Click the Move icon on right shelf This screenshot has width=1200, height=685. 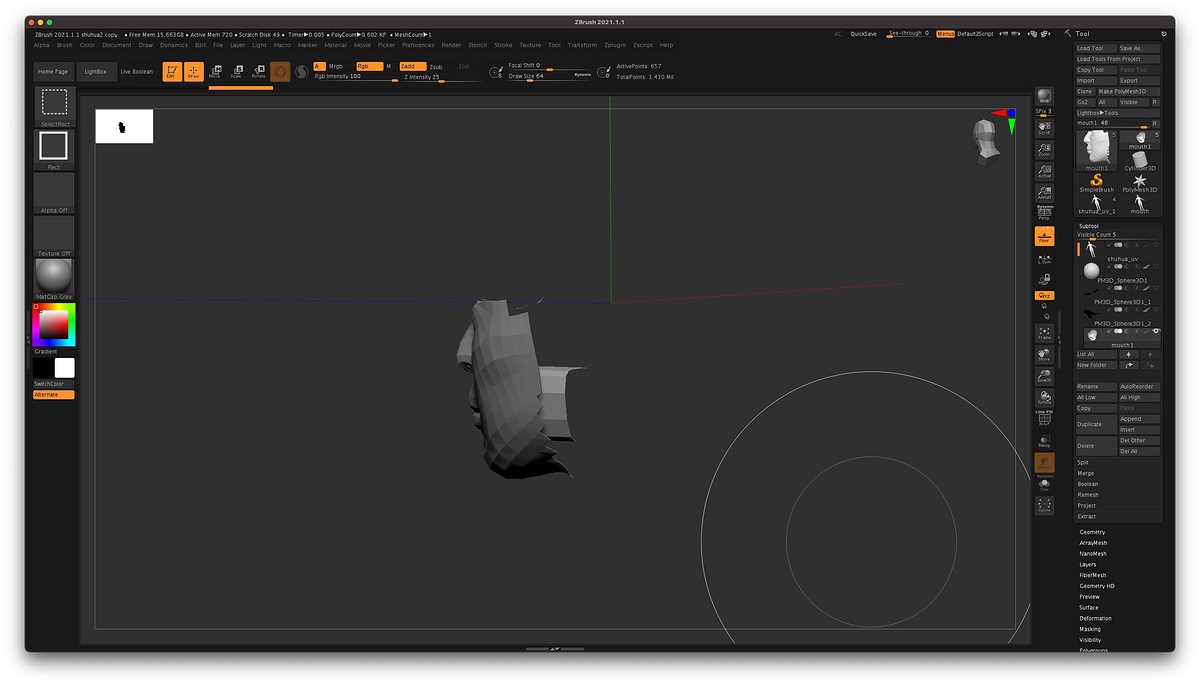[x=1044, y=355]
